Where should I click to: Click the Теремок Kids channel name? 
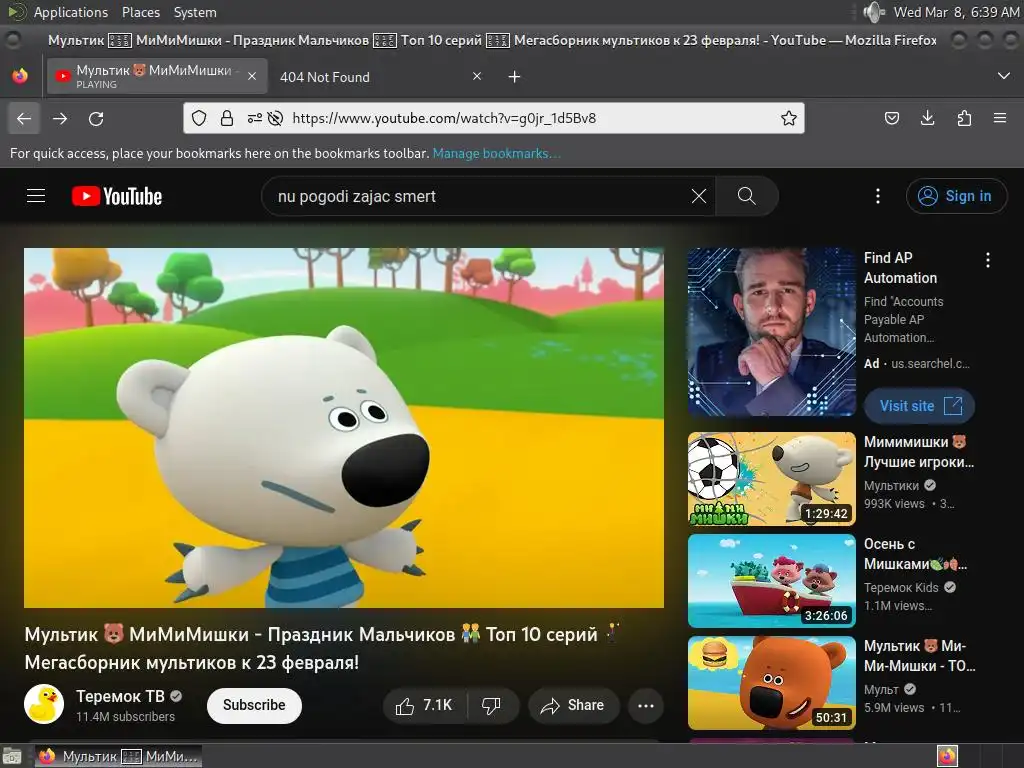tap(901, 588)
